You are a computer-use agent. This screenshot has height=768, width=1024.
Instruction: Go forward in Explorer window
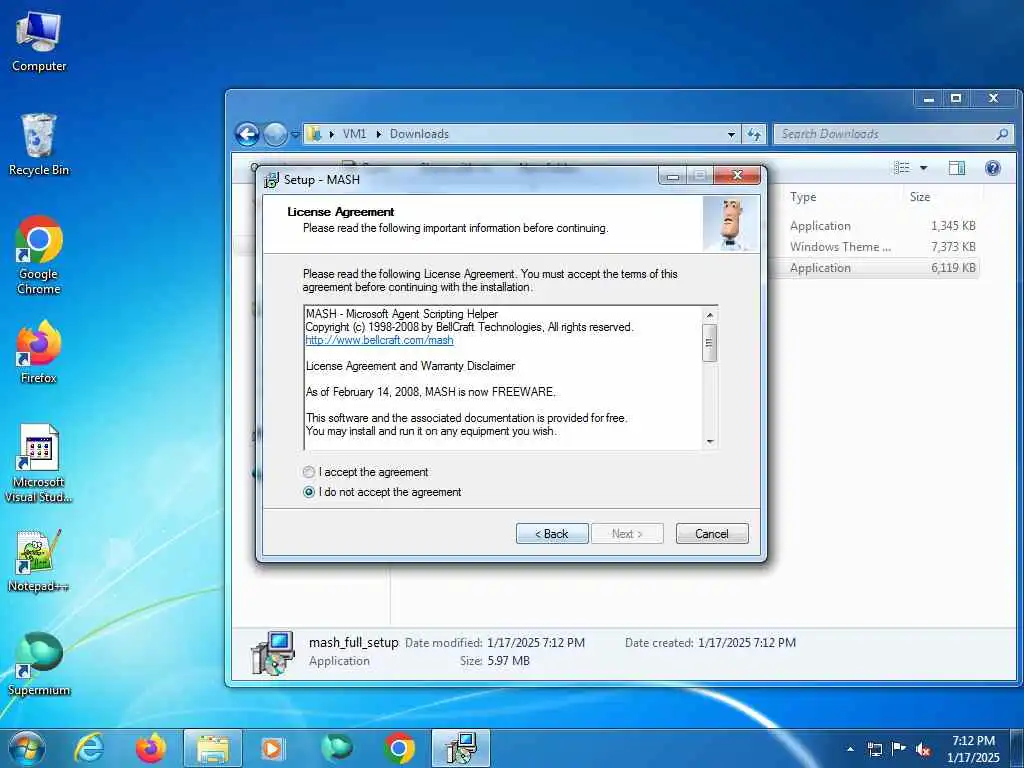[x=275, y=135]
